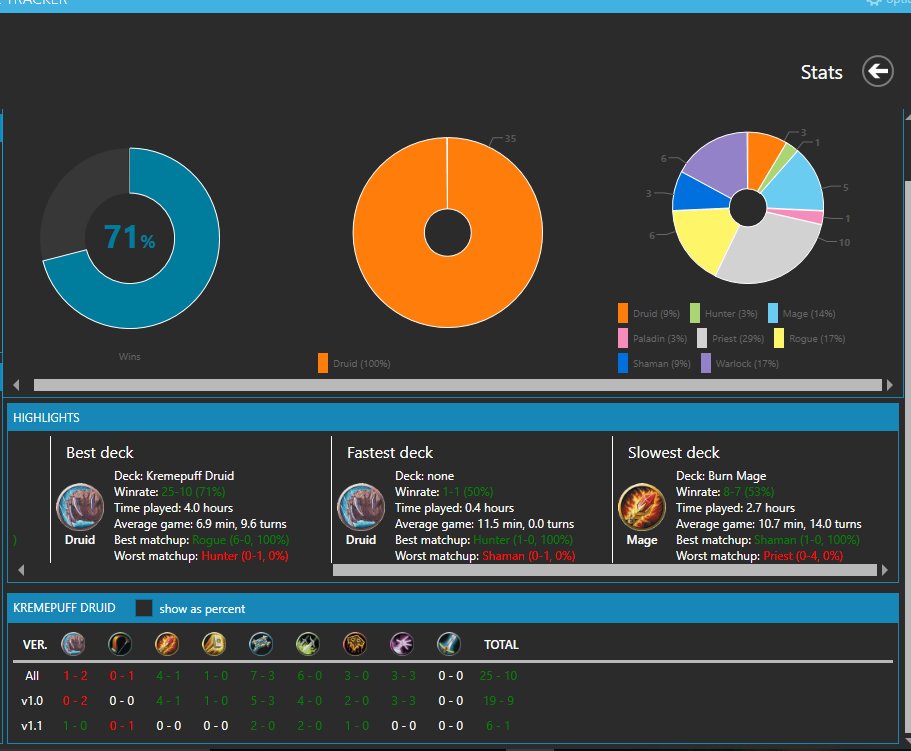Click the 'All' version row label

[32, 675]
